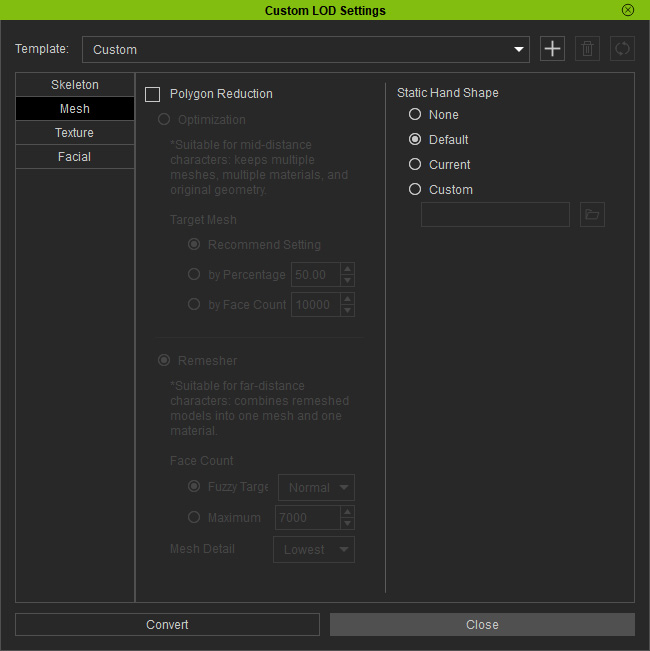Expand the Fuzzy Target Normal dropdown

316,487
